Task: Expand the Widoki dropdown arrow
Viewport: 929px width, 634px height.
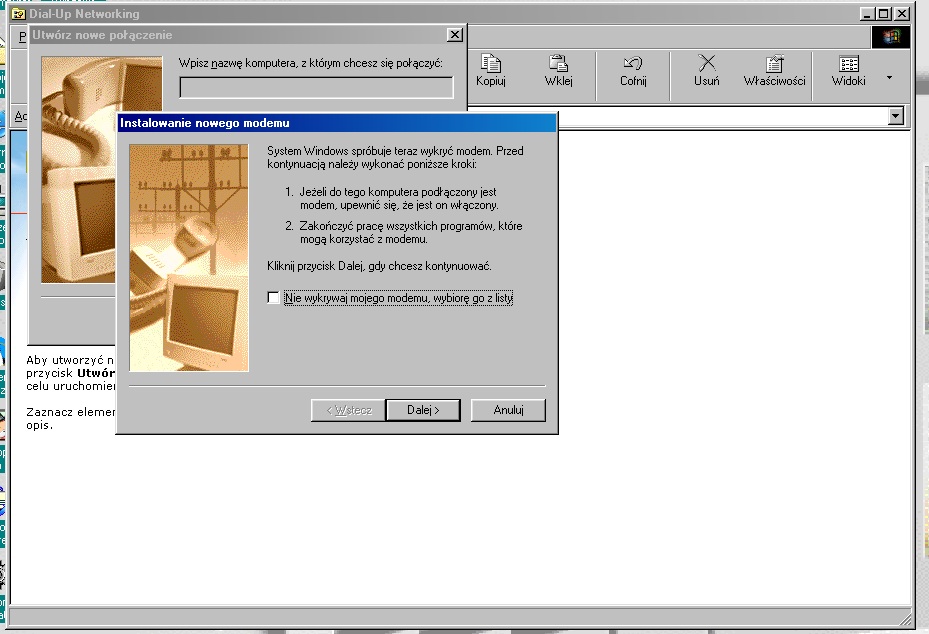Action: (x=889, y=78)
